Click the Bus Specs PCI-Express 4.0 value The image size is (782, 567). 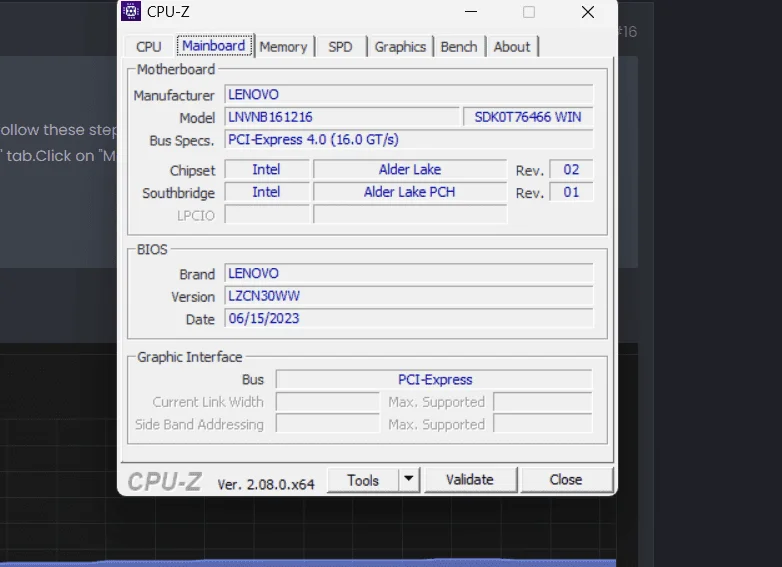click(x=409, y=140)
